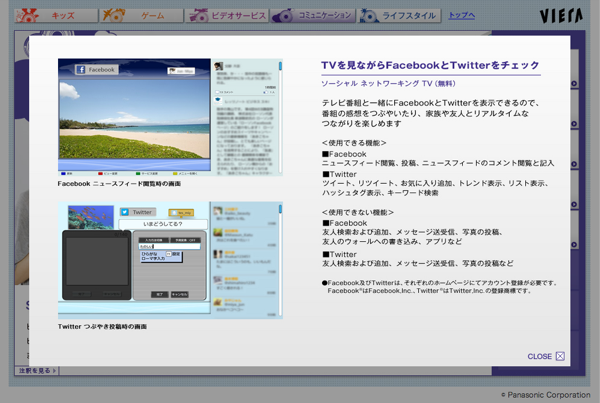This screenshot has width=600, height=403.
Task: Click the <使用できない機能> heading
Action: 358,212
